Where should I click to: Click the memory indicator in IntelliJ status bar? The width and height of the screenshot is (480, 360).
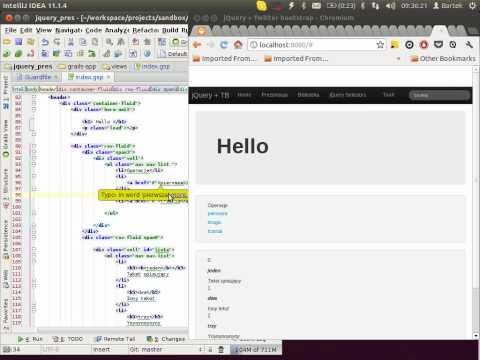pyautogui.click(x=255, y=349)
